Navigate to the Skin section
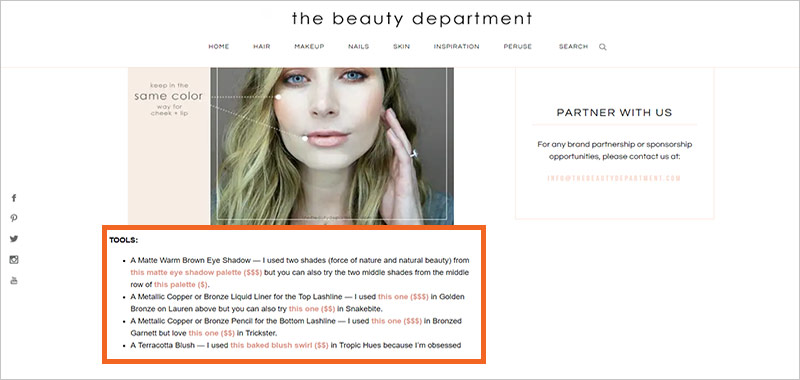Screen dimensions: 800x380 click(x=402, y=46)
